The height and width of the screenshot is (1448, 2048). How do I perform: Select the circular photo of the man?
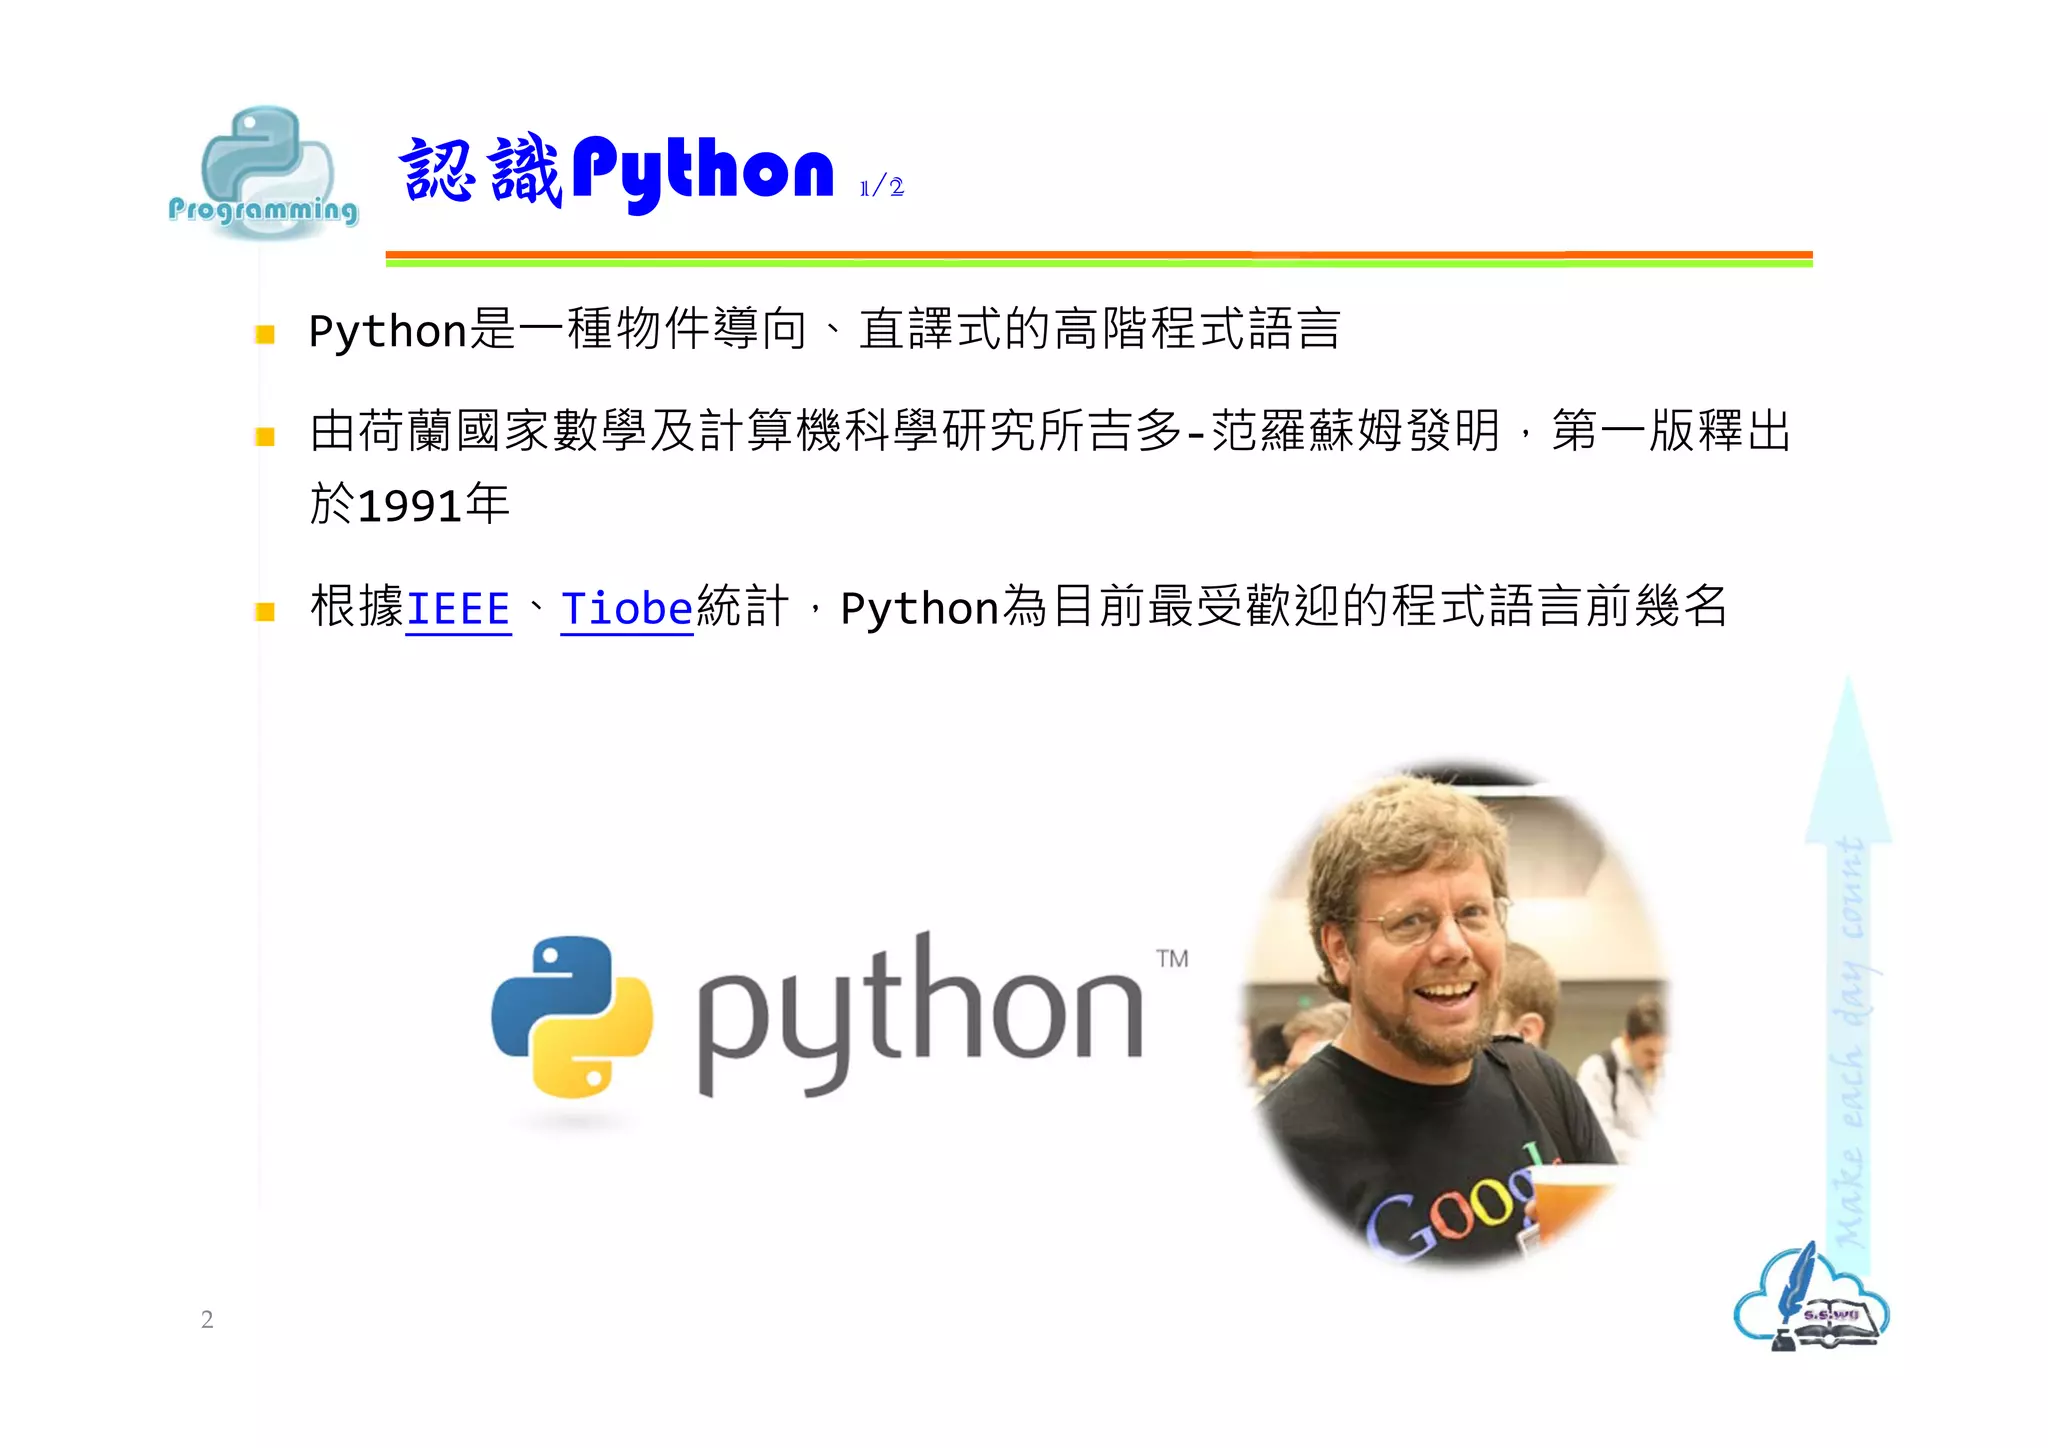tap(1455, 1013)
